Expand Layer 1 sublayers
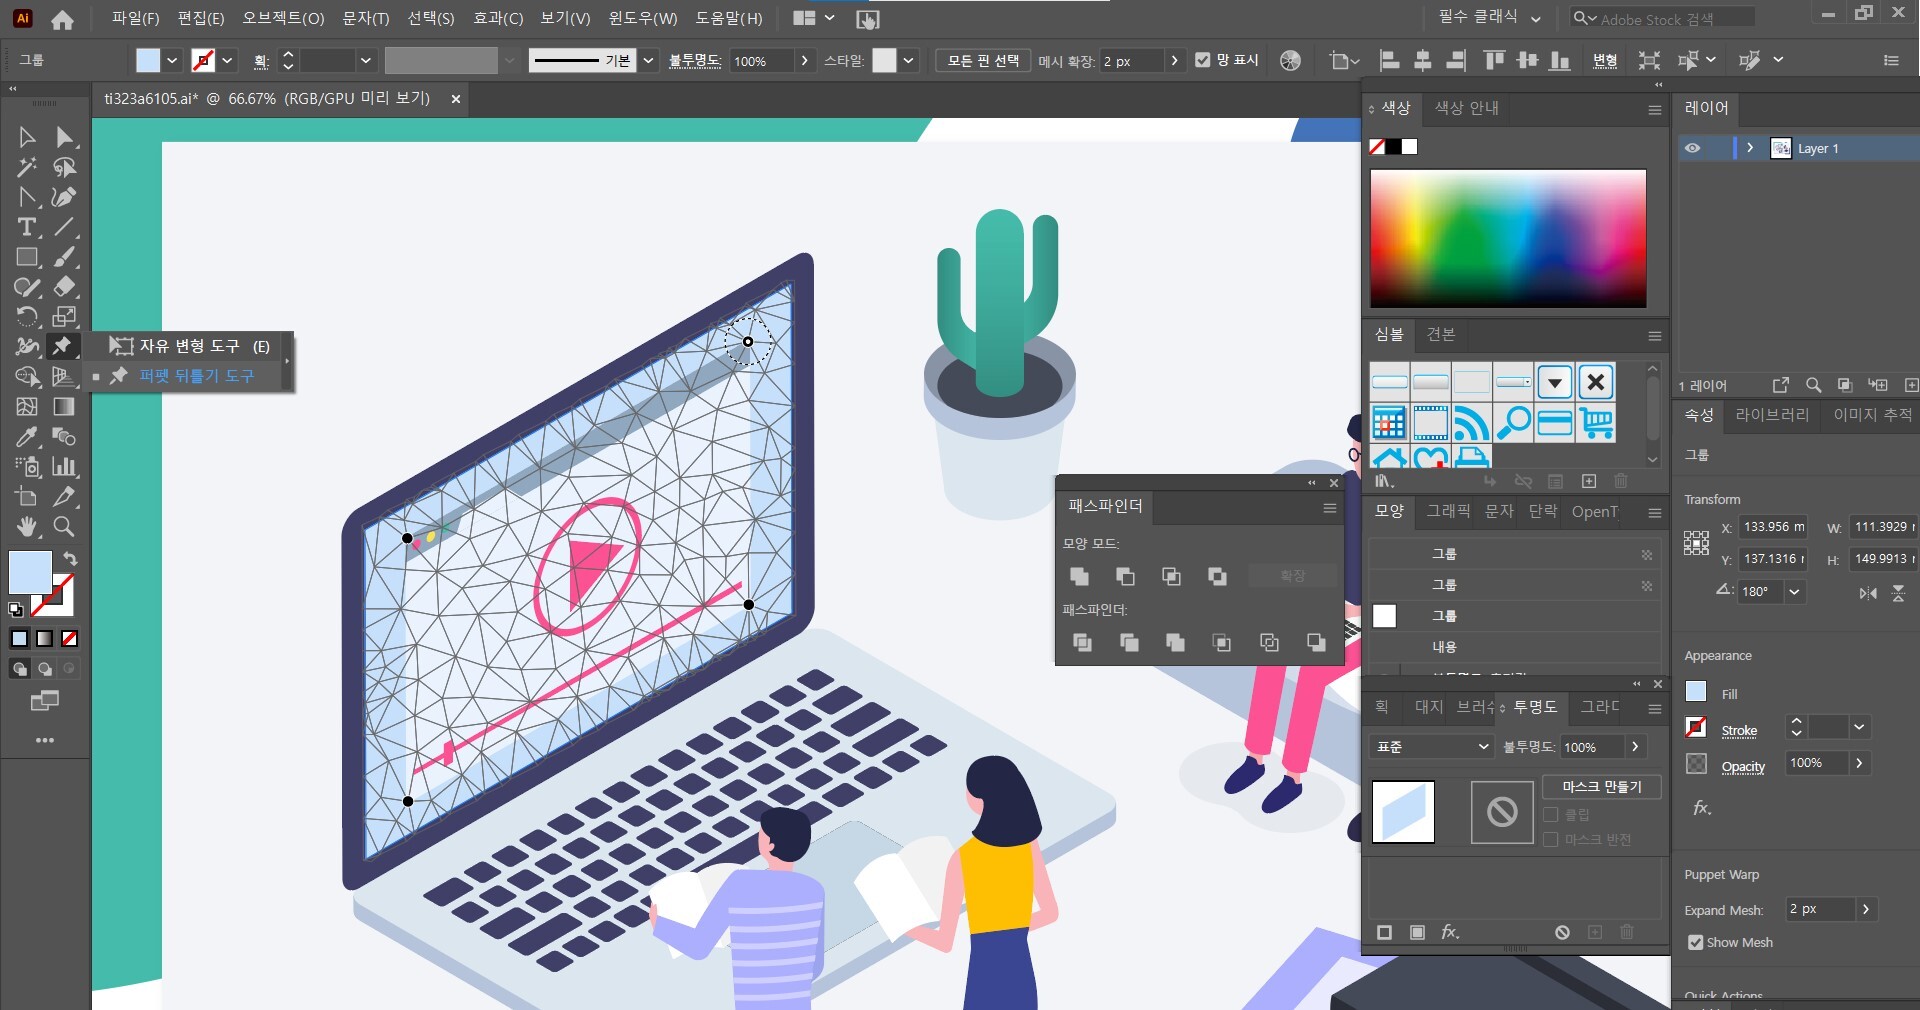The image size is (1920, 1010). coord(1750,148)
